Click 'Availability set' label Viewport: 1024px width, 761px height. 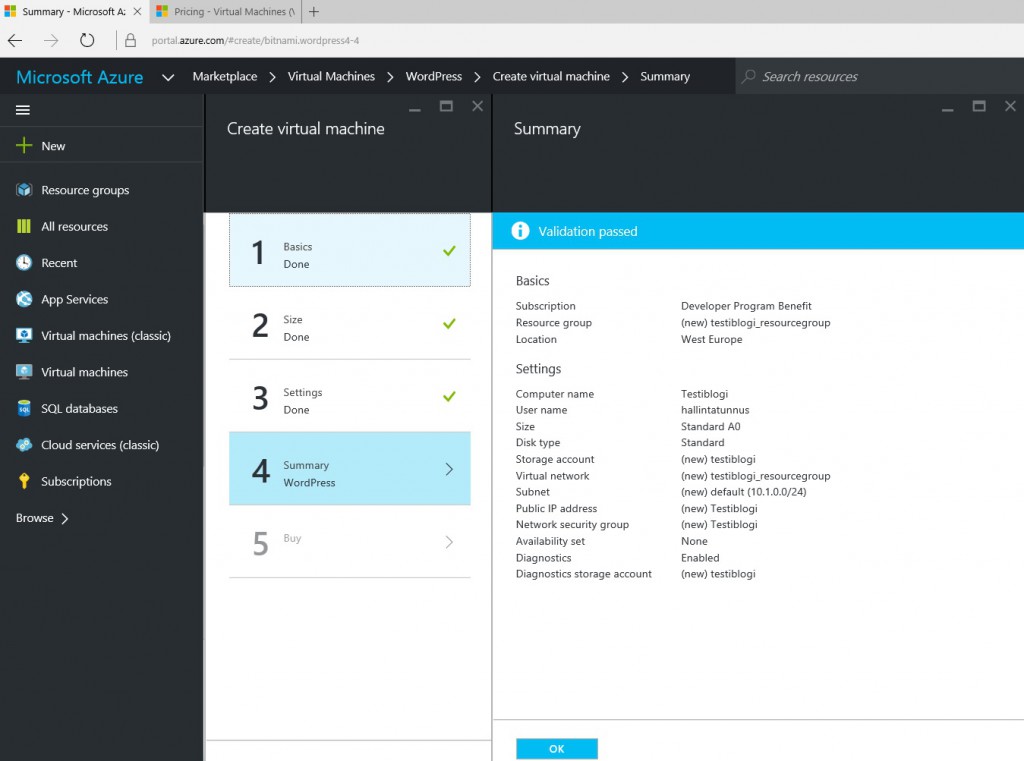550,541
